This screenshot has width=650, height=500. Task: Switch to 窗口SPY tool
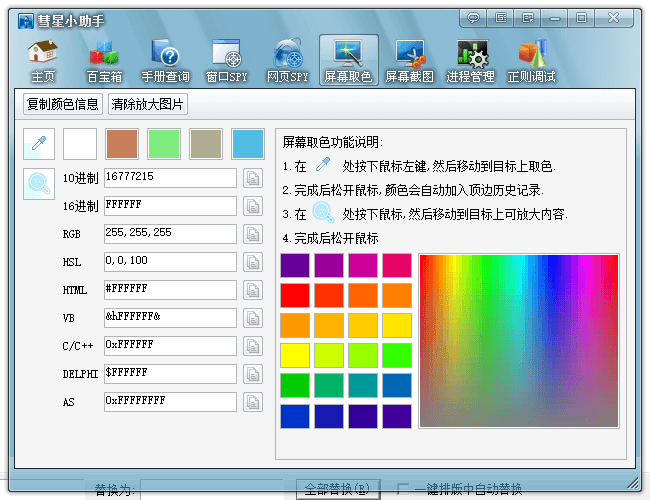pyautogui.click(x=226, y=61)
